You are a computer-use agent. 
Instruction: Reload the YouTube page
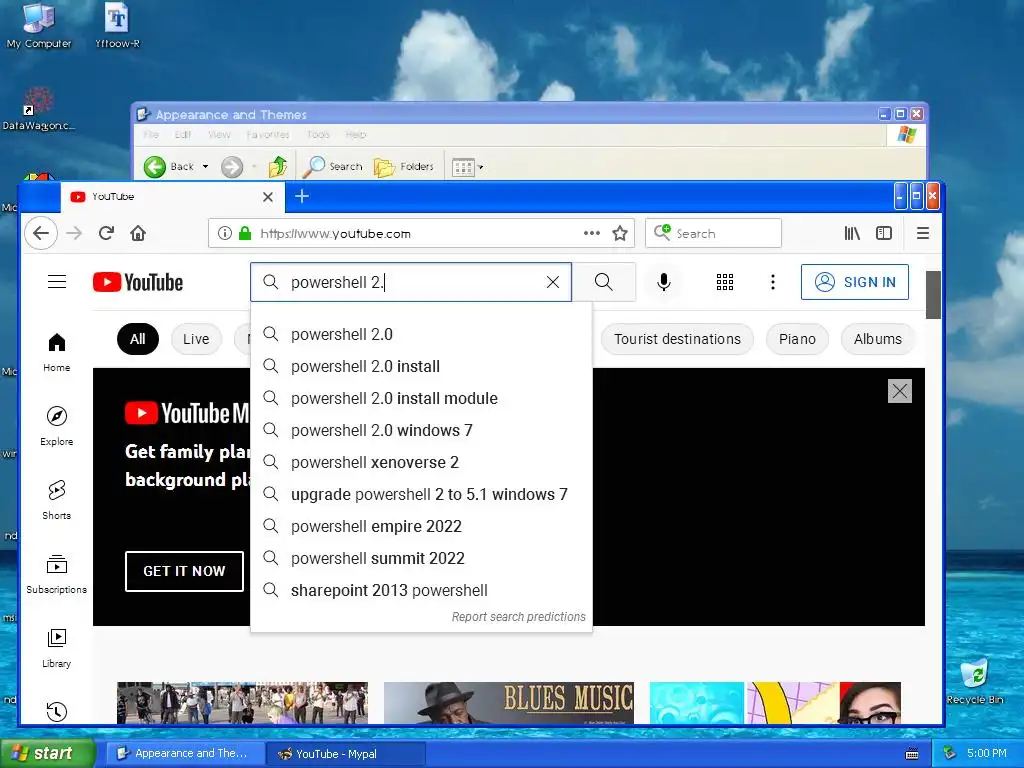(x=106, y=233)
